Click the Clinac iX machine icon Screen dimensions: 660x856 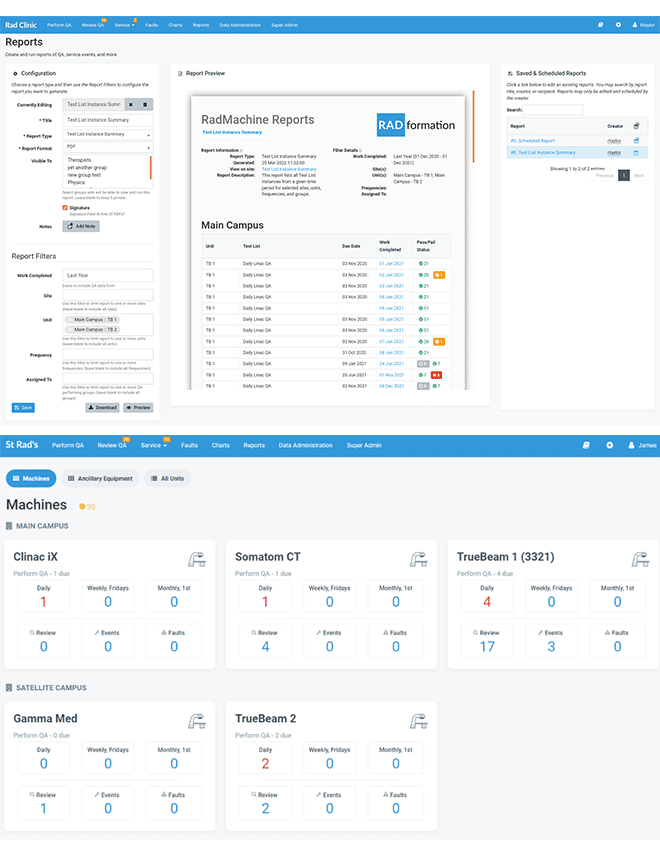[x=196, y=559]
